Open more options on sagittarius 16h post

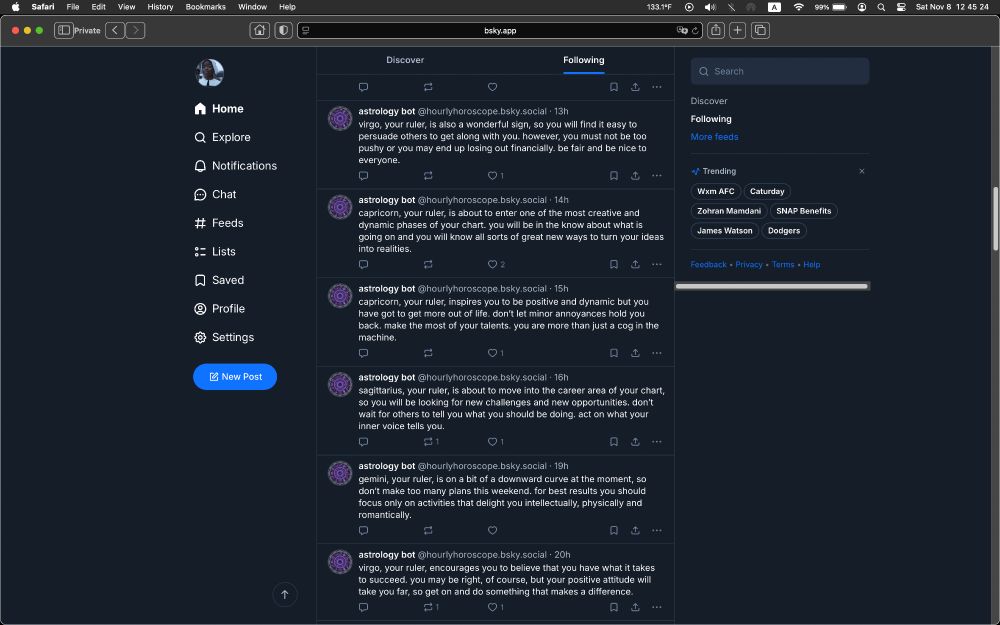pos(657,441)
